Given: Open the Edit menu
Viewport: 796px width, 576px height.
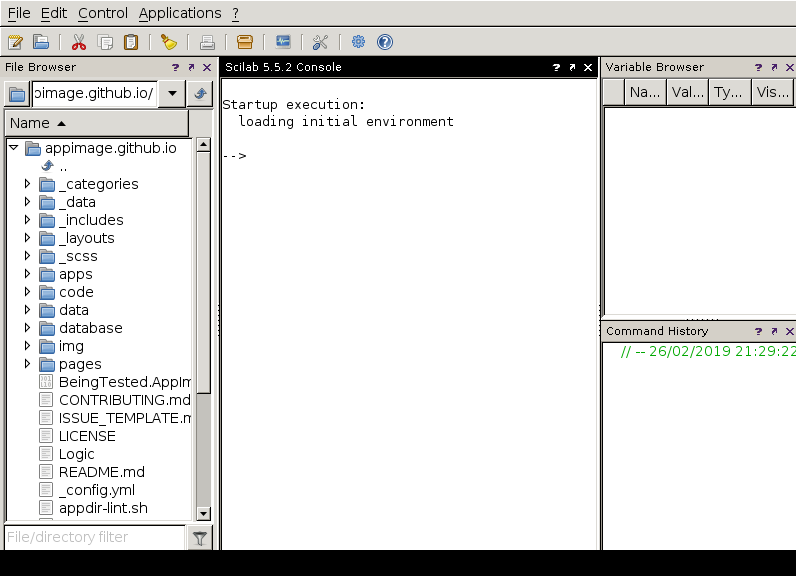Looking at the screenshot, I should point(54,13).
